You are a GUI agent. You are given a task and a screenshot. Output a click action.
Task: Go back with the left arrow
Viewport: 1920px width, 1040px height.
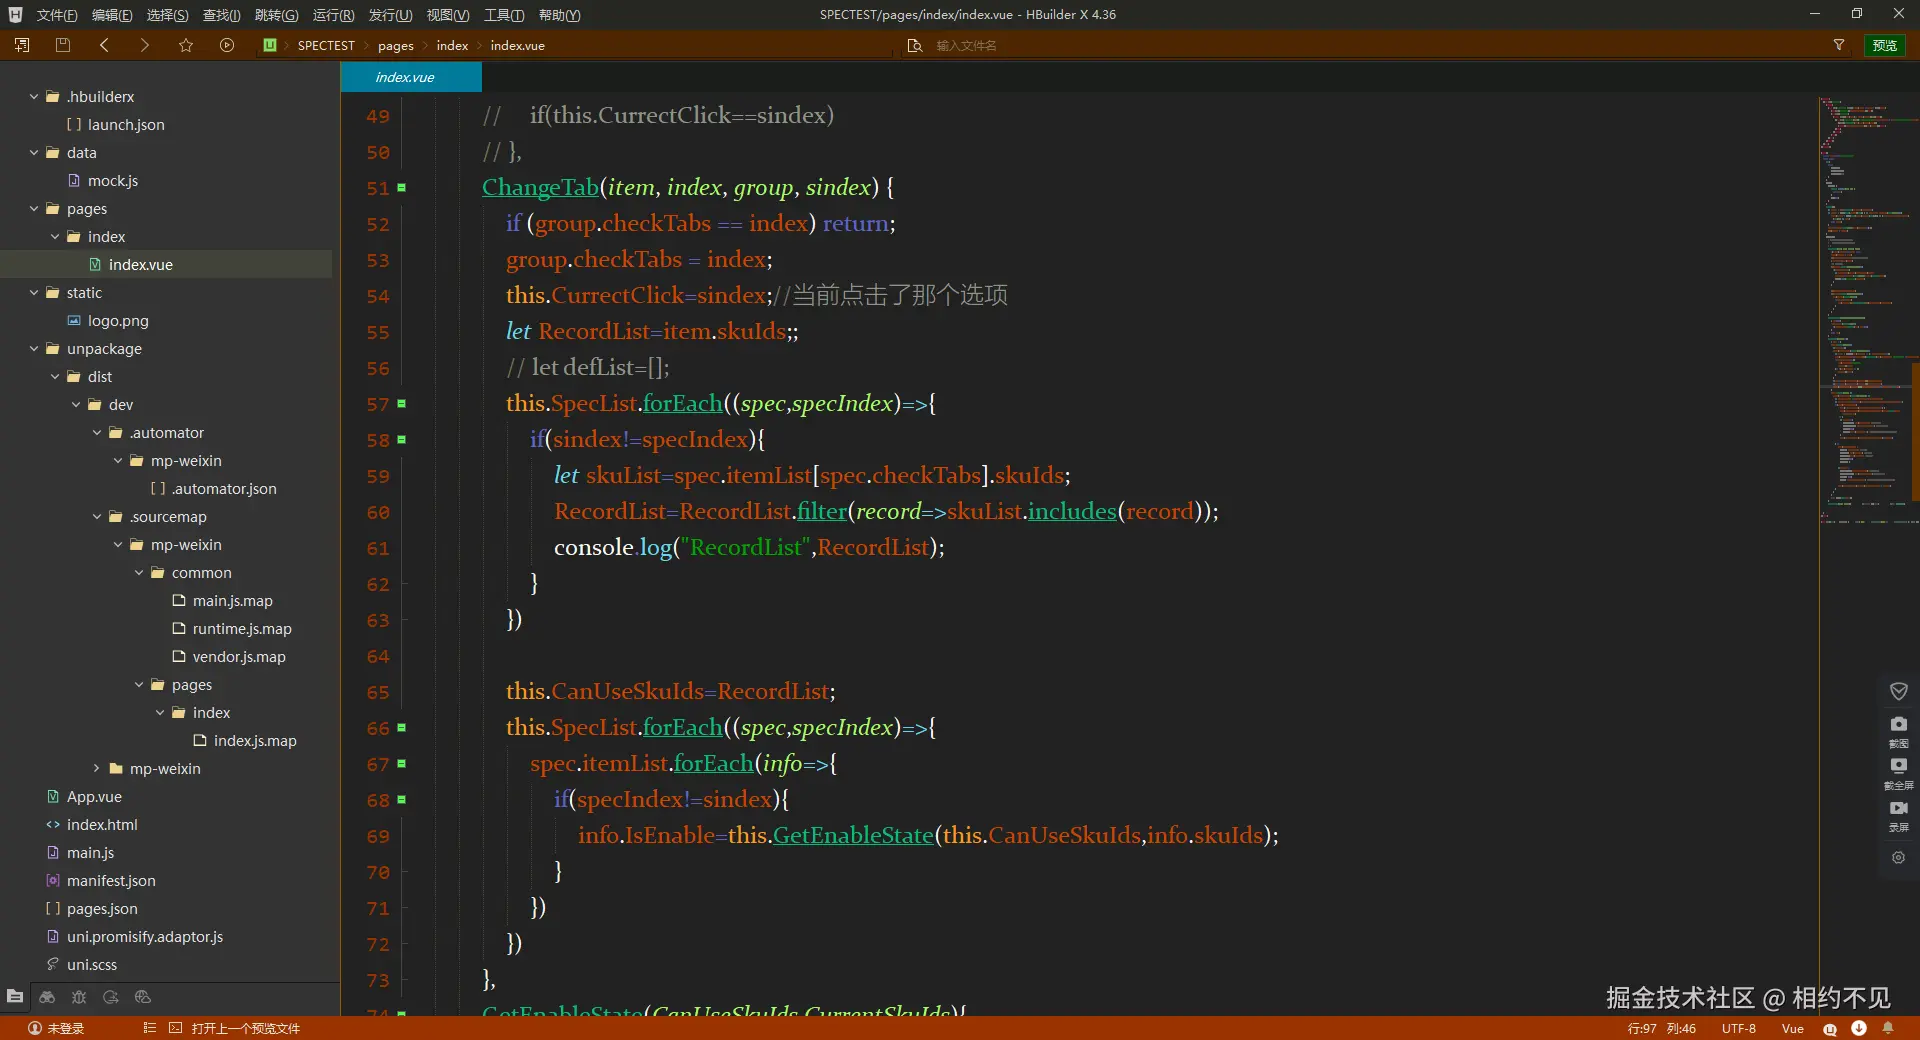[104, 45]
